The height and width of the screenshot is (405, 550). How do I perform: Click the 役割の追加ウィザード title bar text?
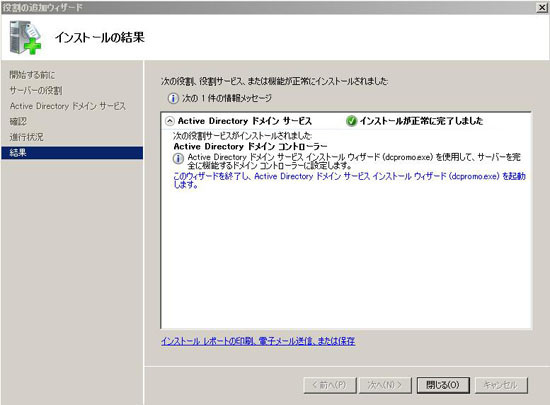pyautogui.click(x=42, y=7)
